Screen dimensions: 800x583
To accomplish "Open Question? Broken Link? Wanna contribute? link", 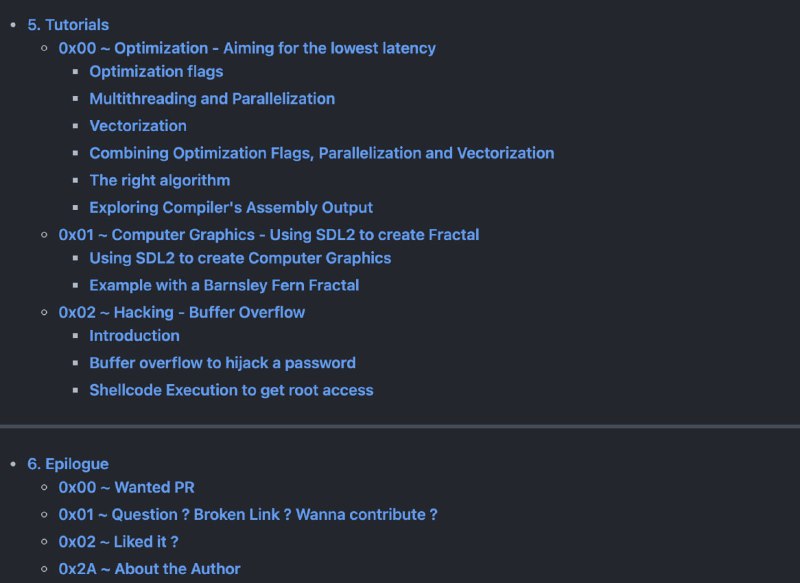I will click(x=248, y=515).
